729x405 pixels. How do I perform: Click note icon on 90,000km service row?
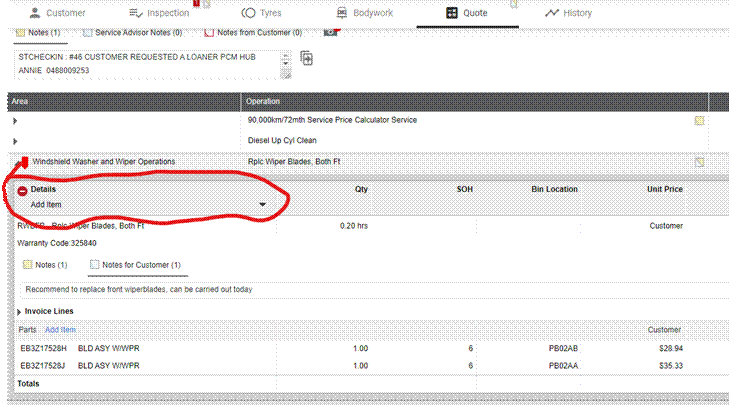(x=699, y=121)
